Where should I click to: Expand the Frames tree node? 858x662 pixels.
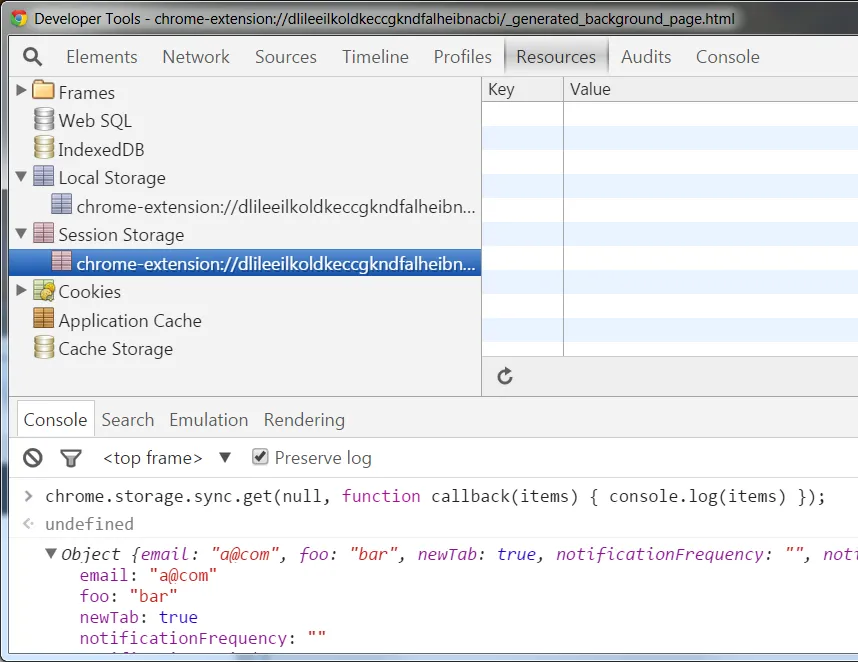[21, 91]
